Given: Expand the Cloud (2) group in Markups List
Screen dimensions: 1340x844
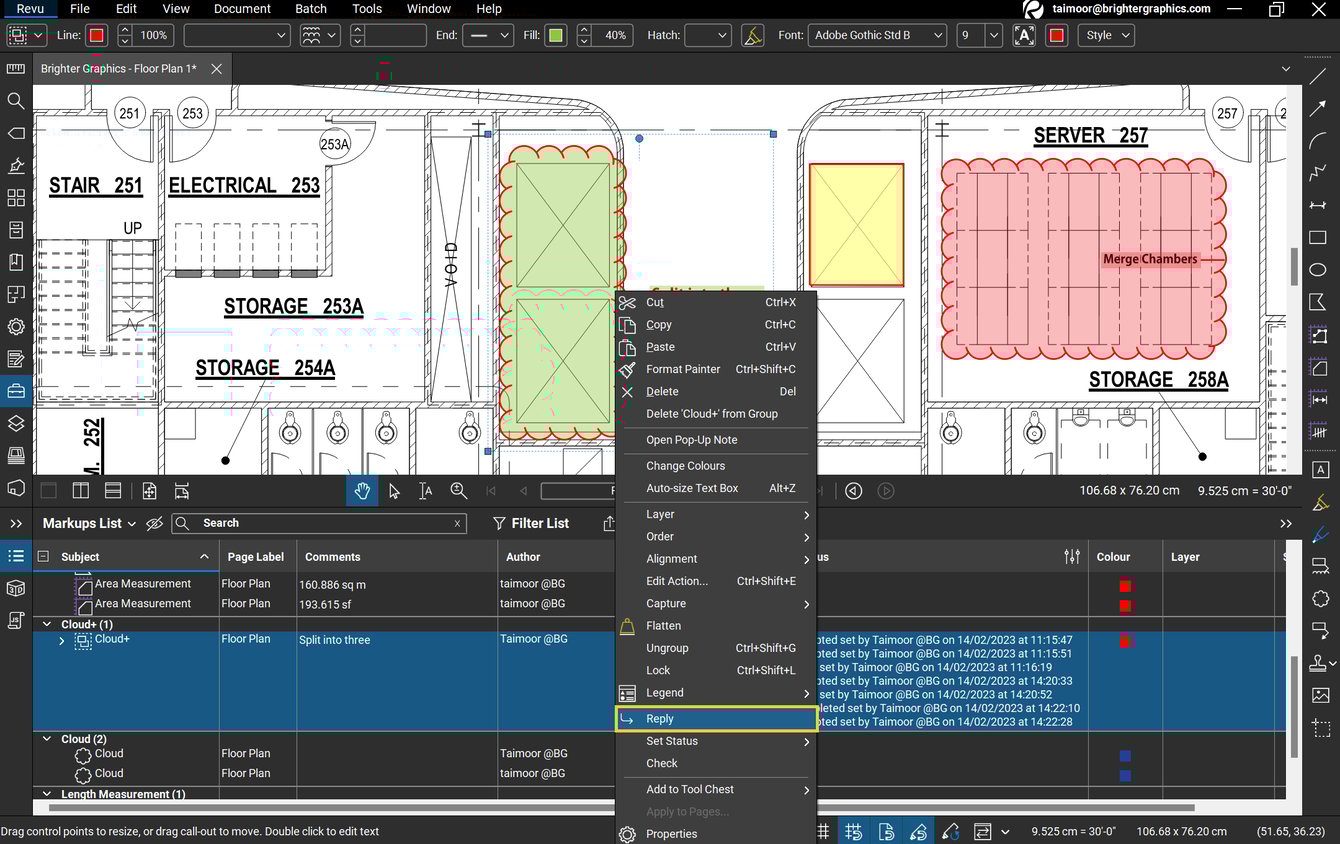Looking at the screenshot, I should click(46, 739).
